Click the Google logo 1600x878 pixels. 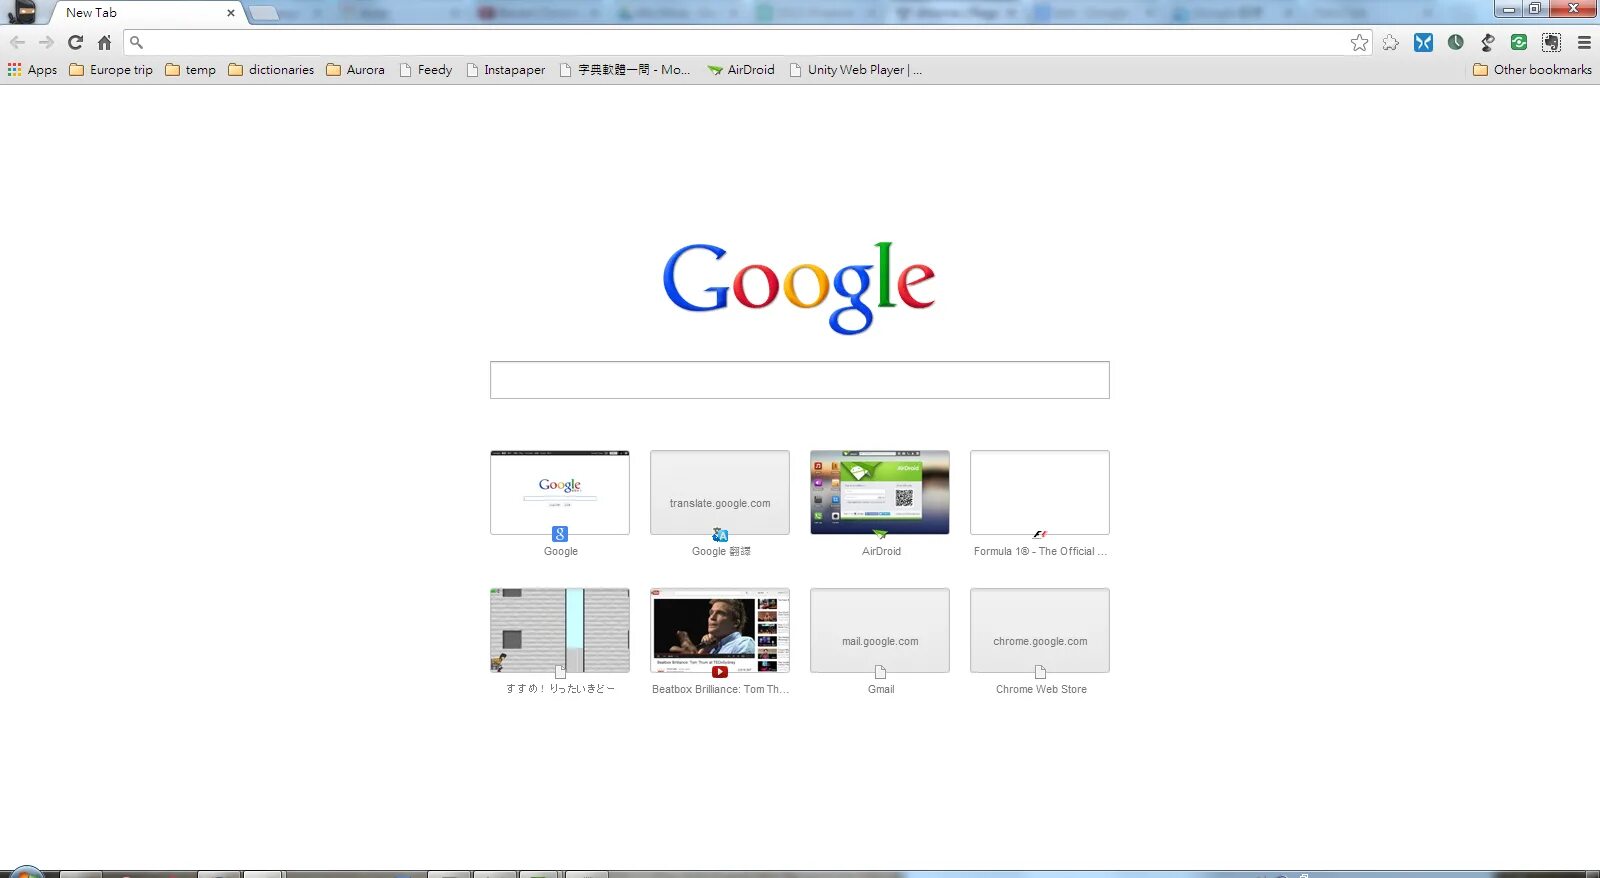799,287
